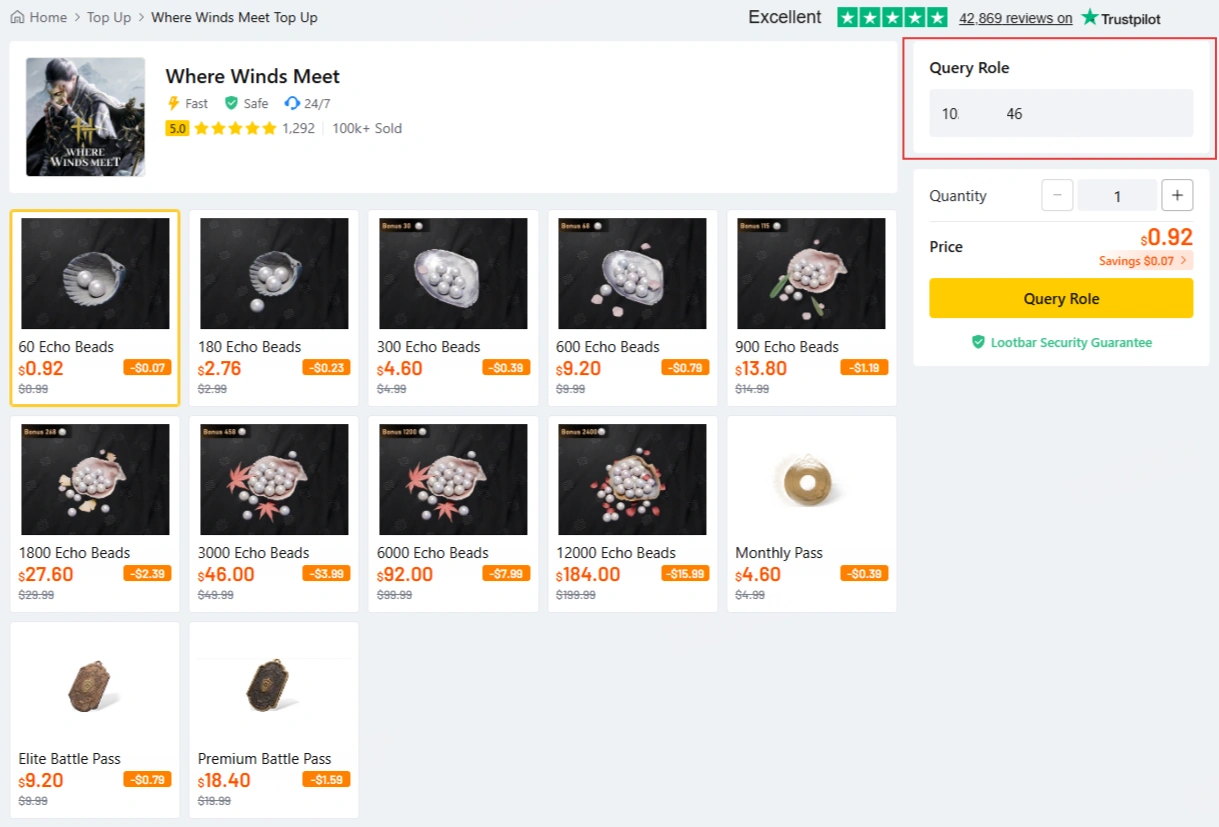This screenshot has height=827, width=1219.
Task: Click the 24/7 support headset icon
Action: tap(292, 103)
